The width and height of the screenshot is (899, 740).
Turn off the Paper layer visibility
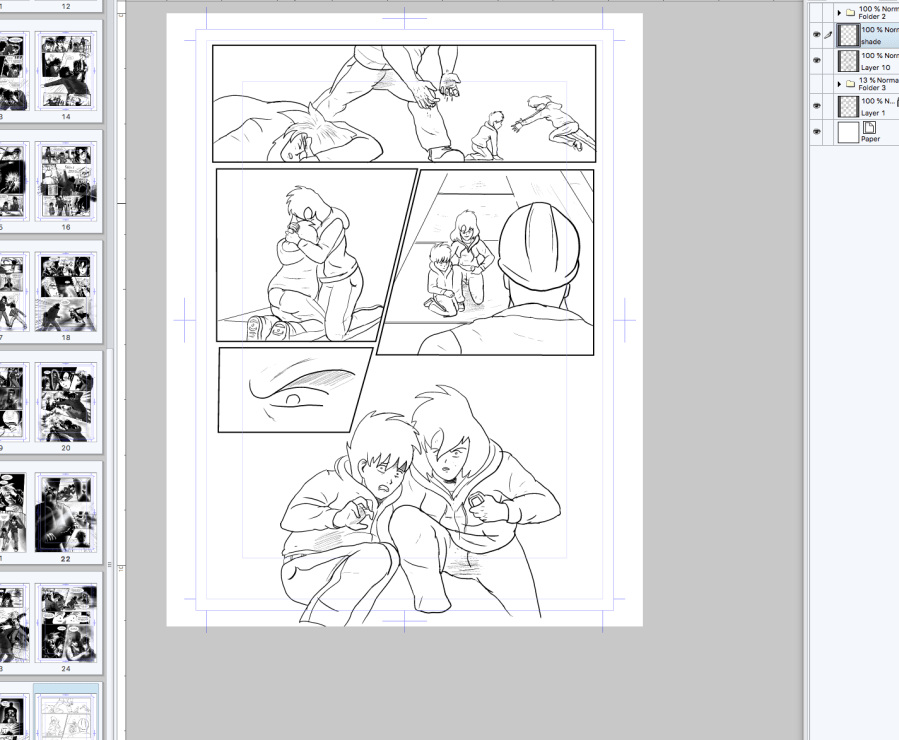coord(817,132)
